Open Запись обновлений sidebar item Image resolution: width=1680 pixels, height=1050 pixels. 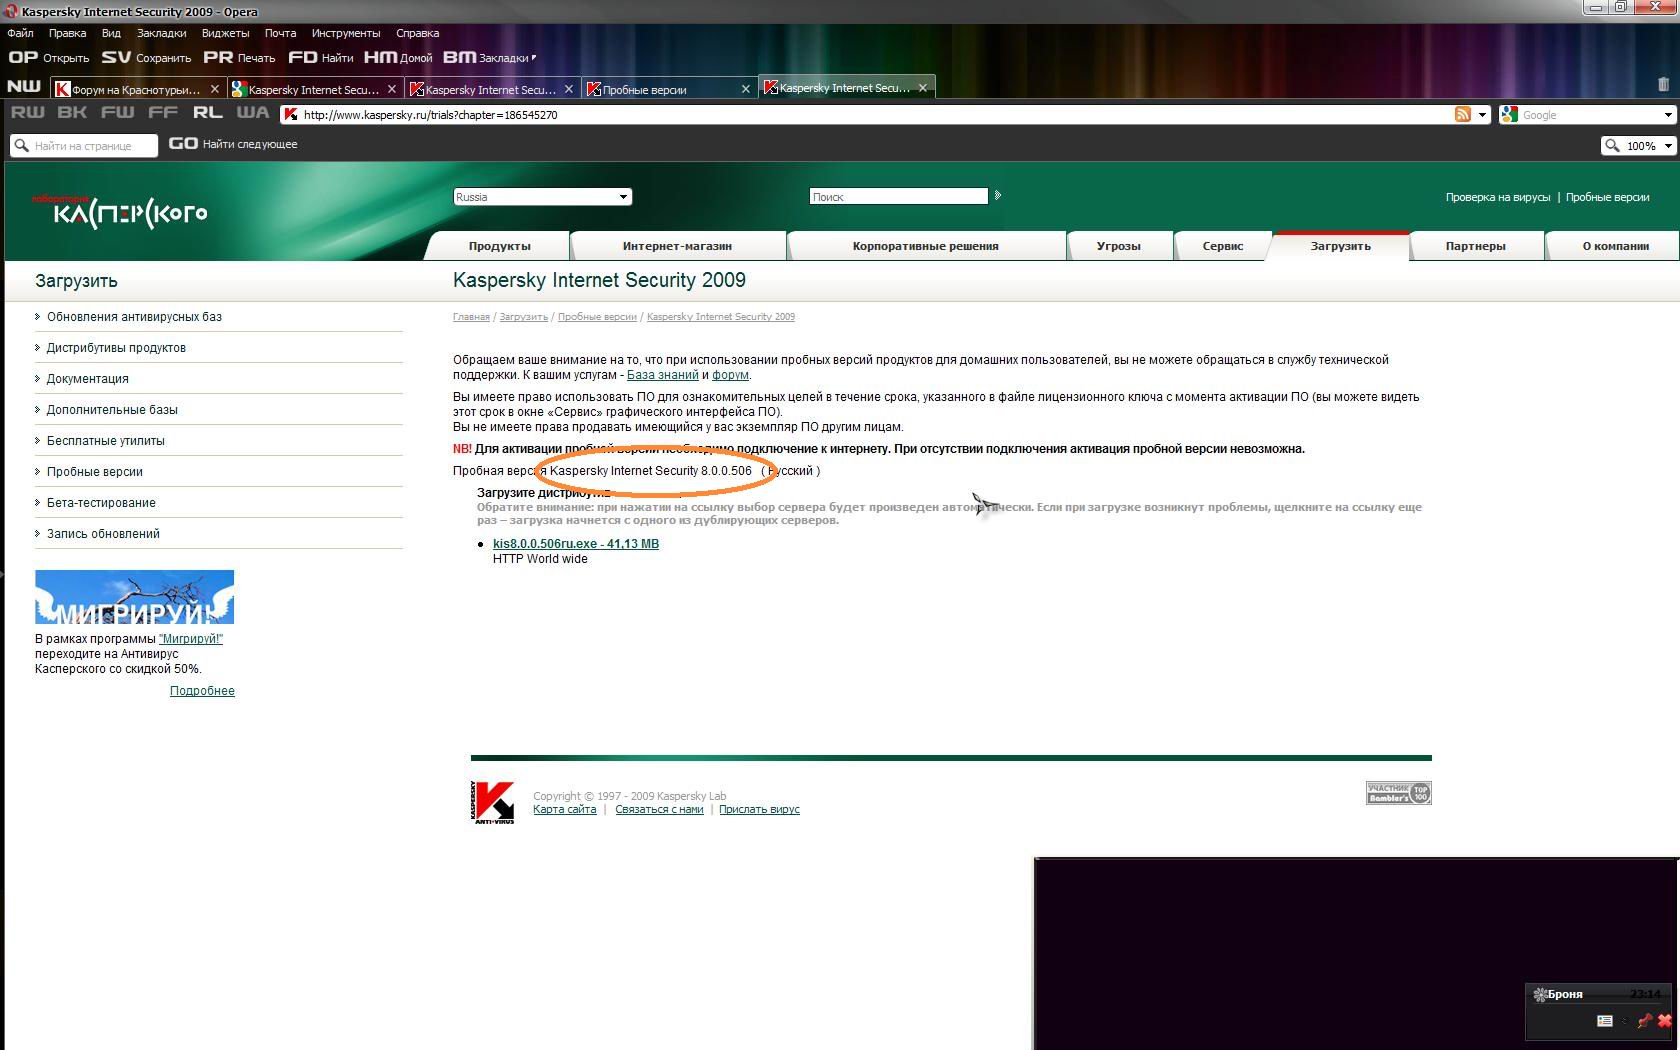(x=103, y=534)
